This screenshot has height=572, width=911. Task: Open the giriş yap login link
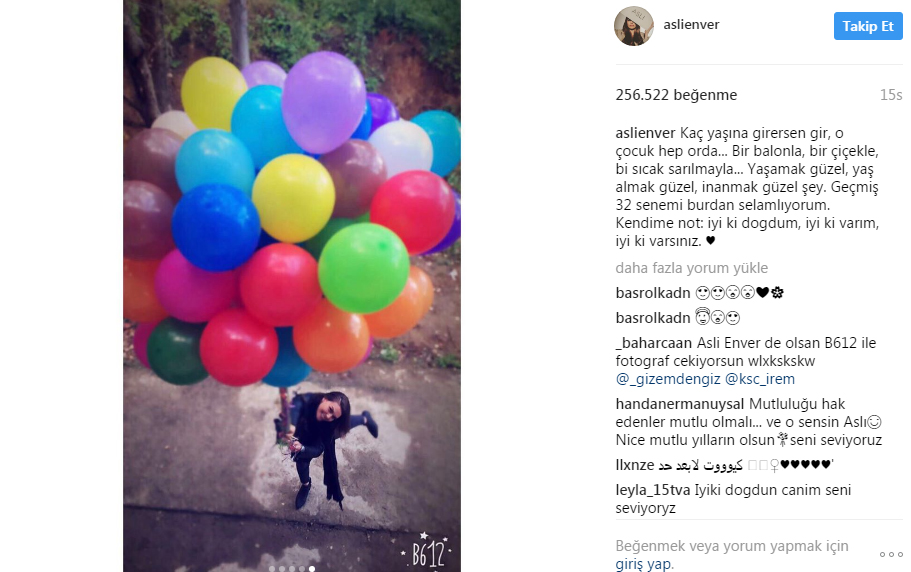[x=643, y=564]
